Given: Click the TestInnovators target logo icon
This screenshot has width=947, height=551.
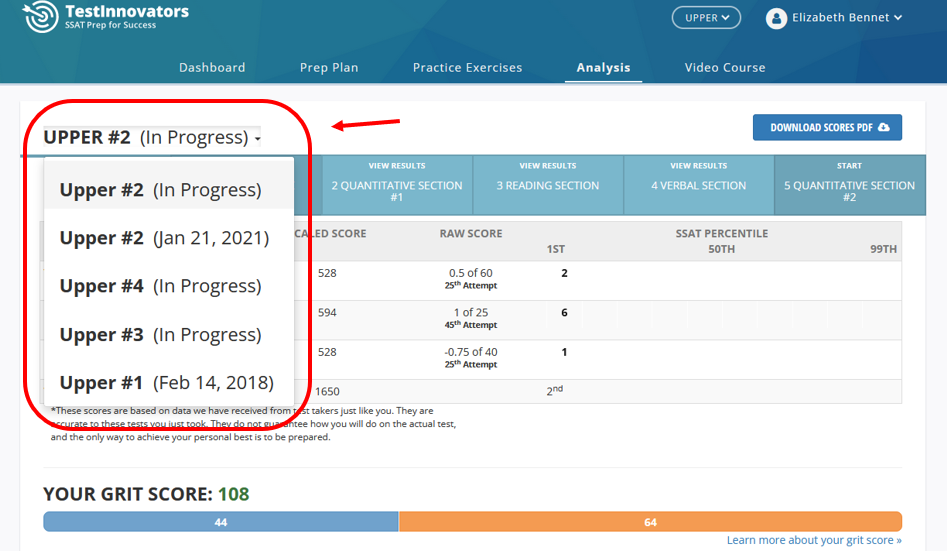Looking at the screenshot, I should click(x=41, y=16).
